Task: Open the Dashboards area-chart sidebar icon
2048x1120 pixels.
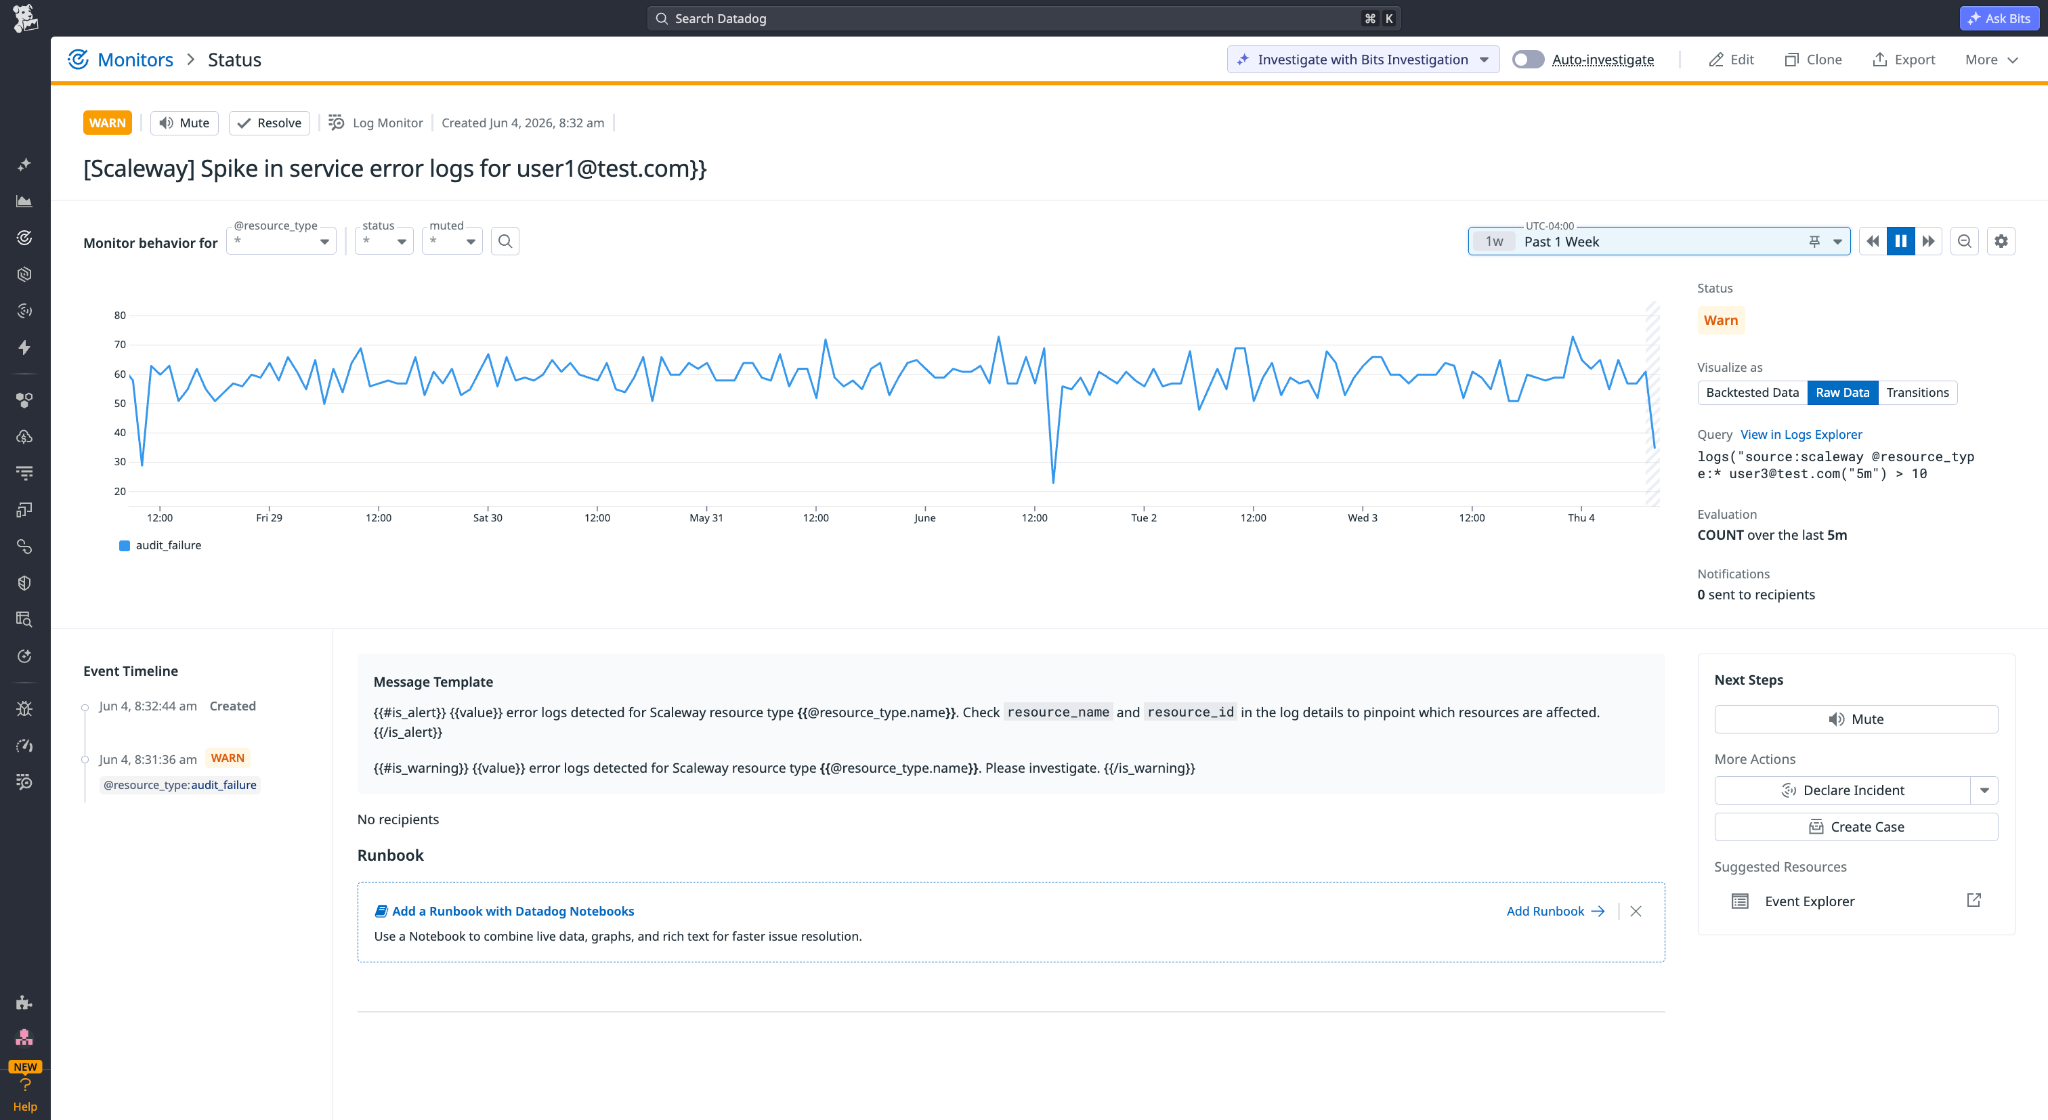Action: click(25, 201)
